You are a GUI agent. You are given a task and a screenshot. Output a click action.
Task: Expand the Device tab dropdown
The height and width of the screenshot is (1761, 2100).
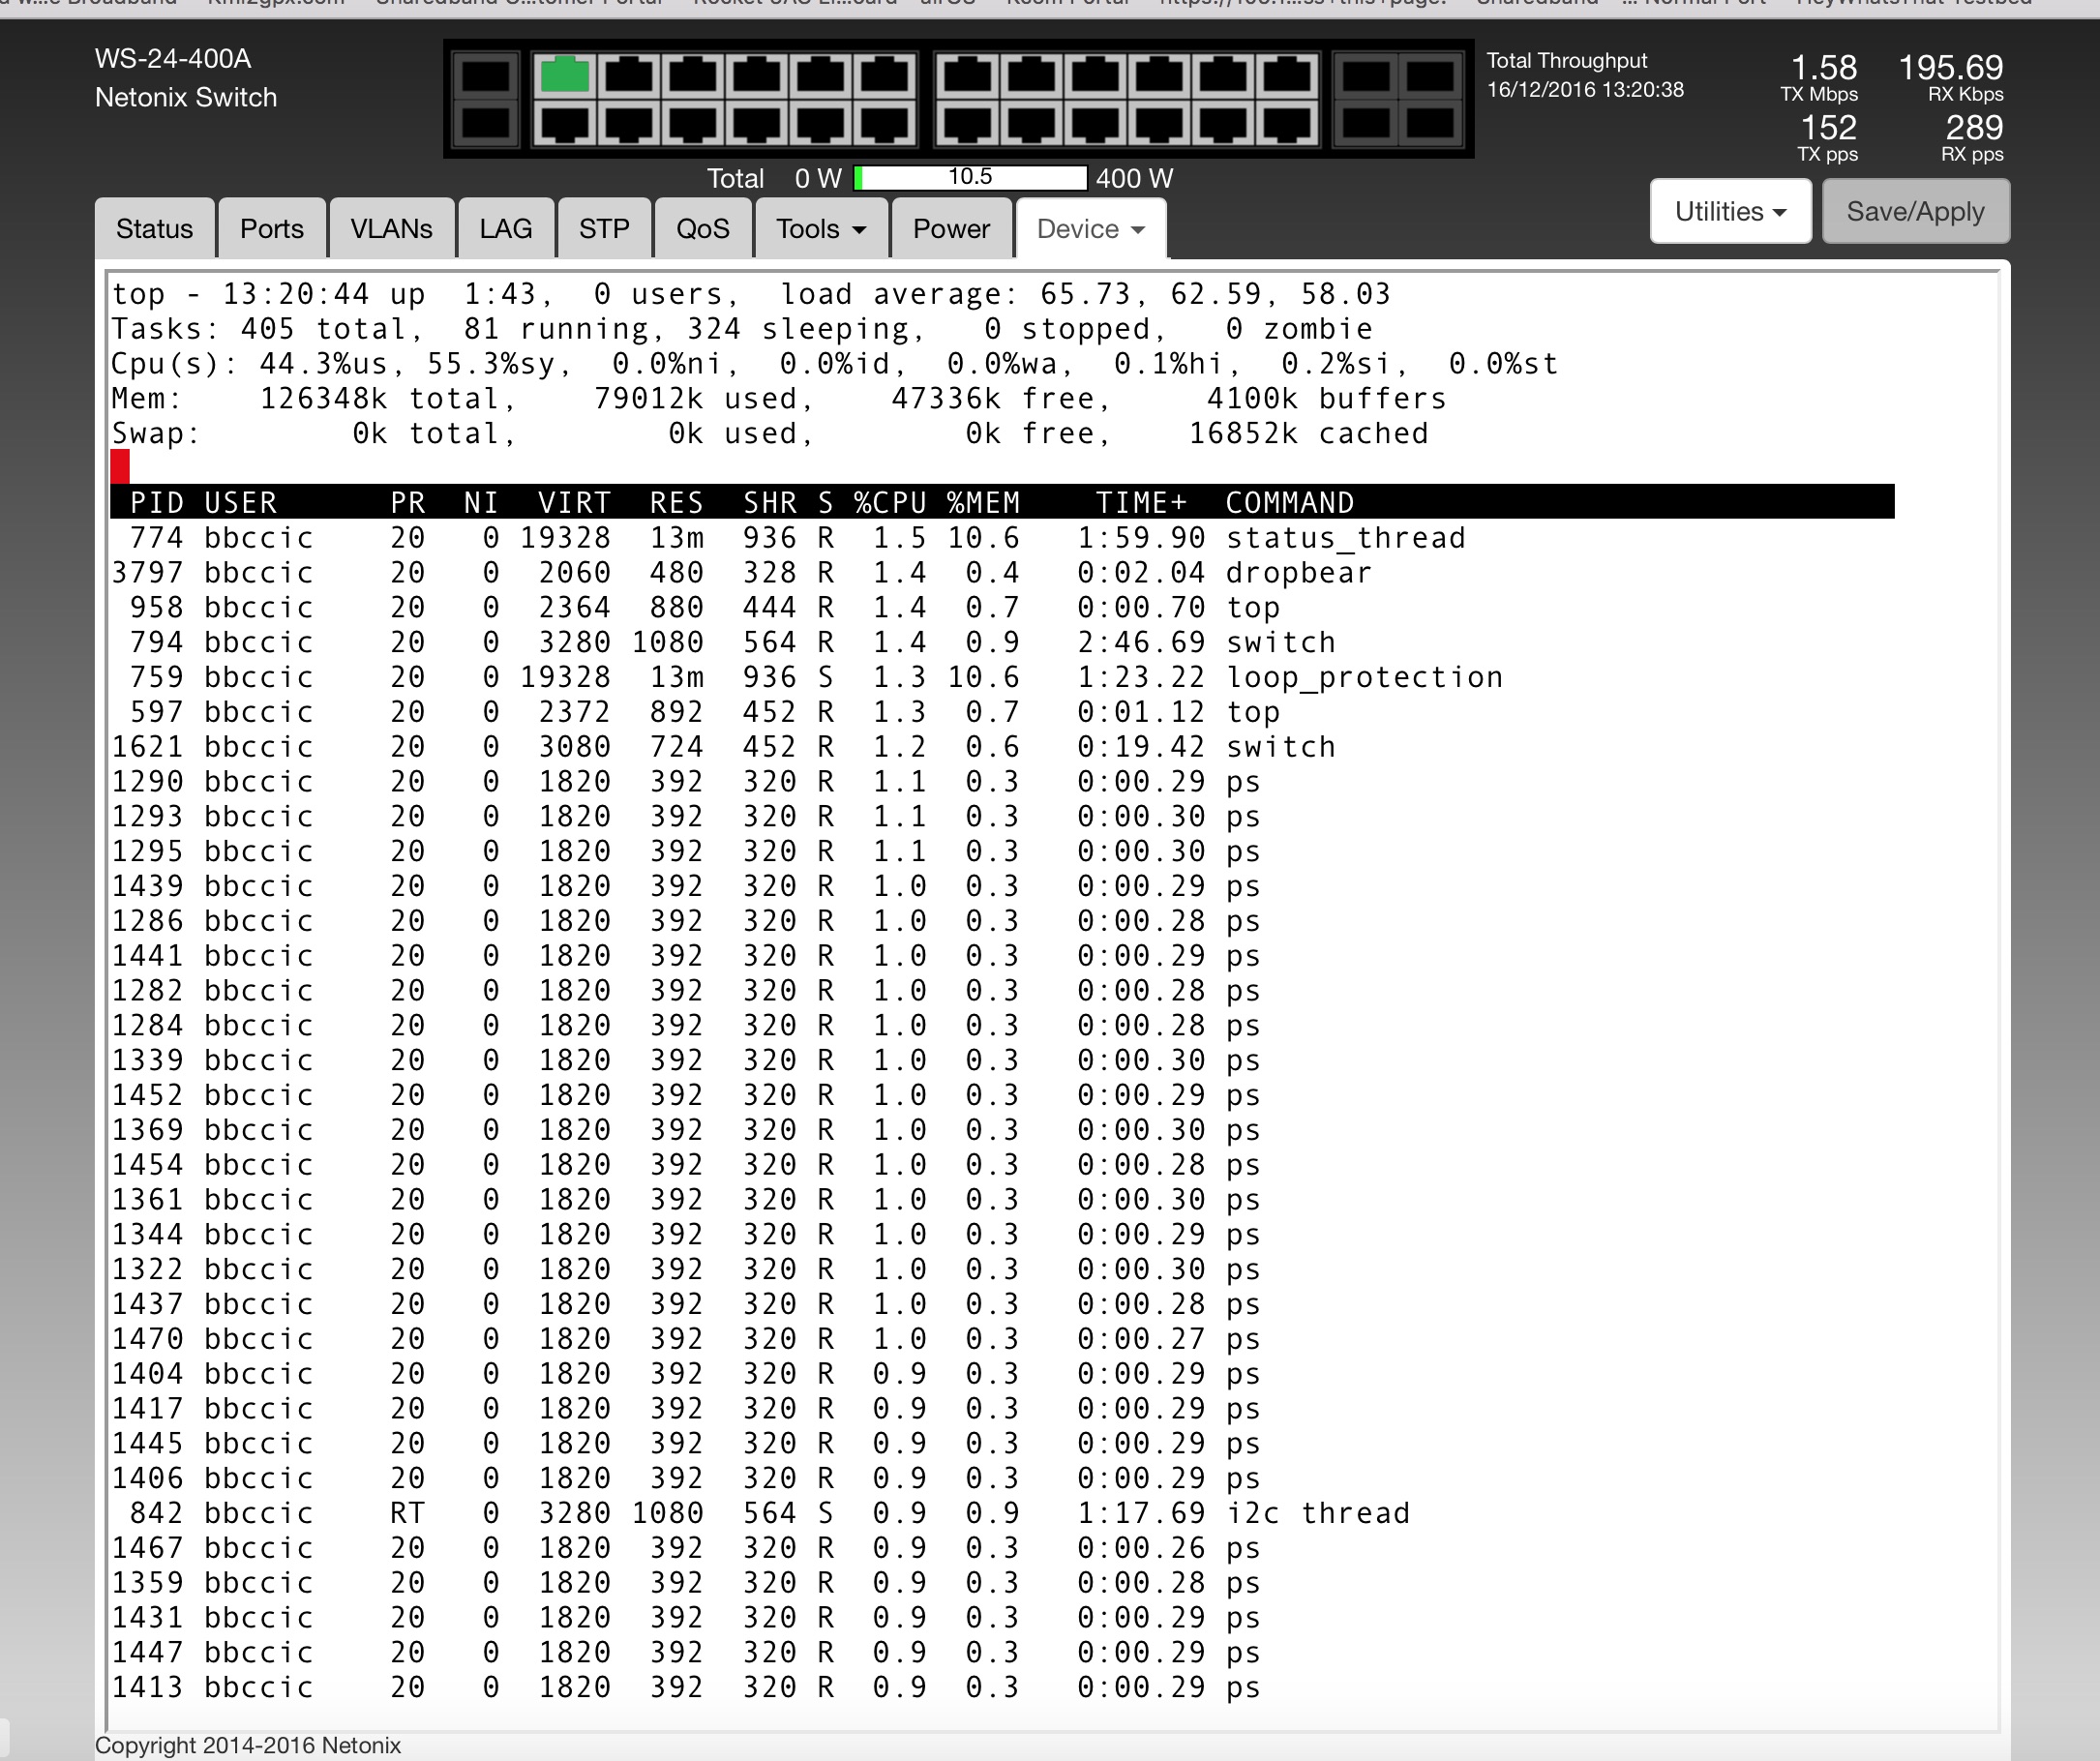1090,229
